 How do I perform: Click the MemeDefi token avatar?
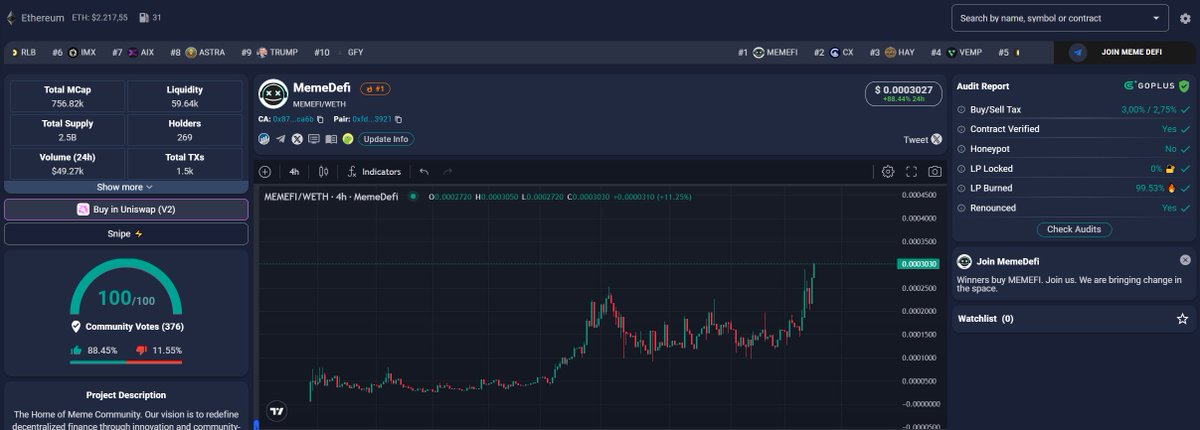273,94
